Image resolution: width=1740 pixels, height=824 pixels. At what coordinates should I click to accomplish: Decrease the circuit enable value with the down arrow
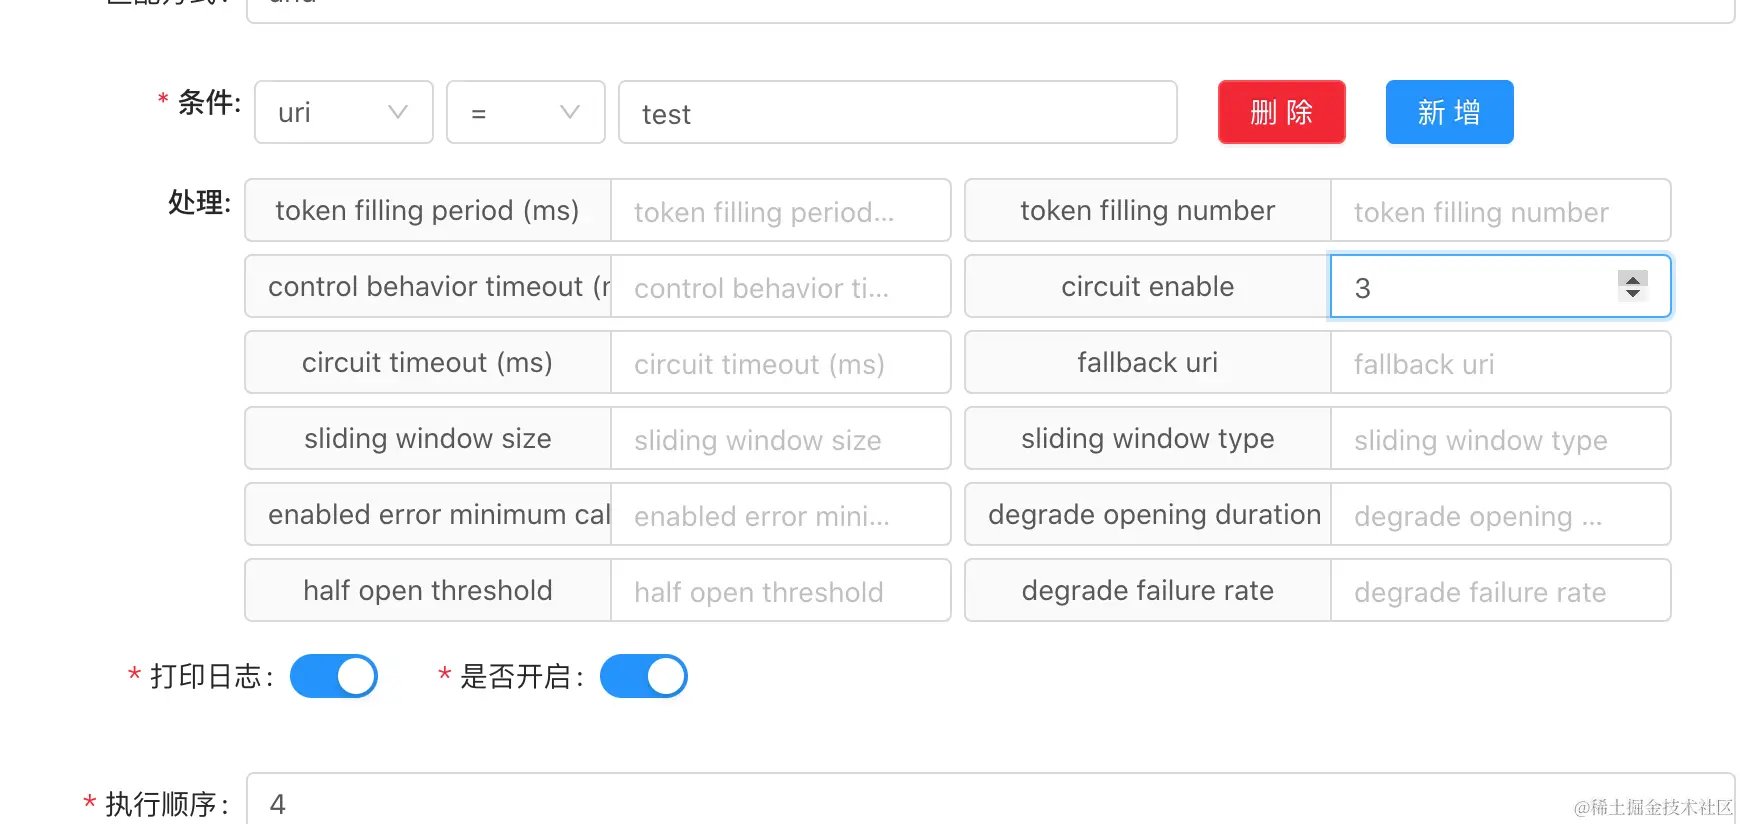[1632, 293]
